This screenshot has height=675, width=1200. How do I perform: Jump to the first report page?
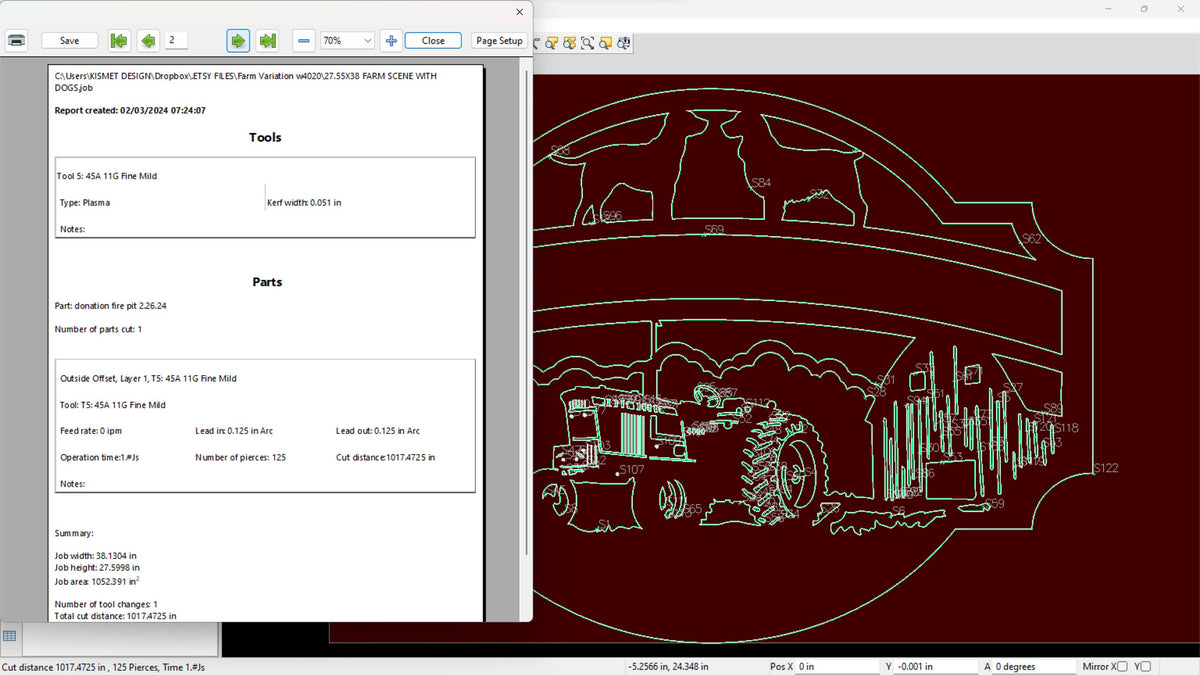tap(119, 41)
